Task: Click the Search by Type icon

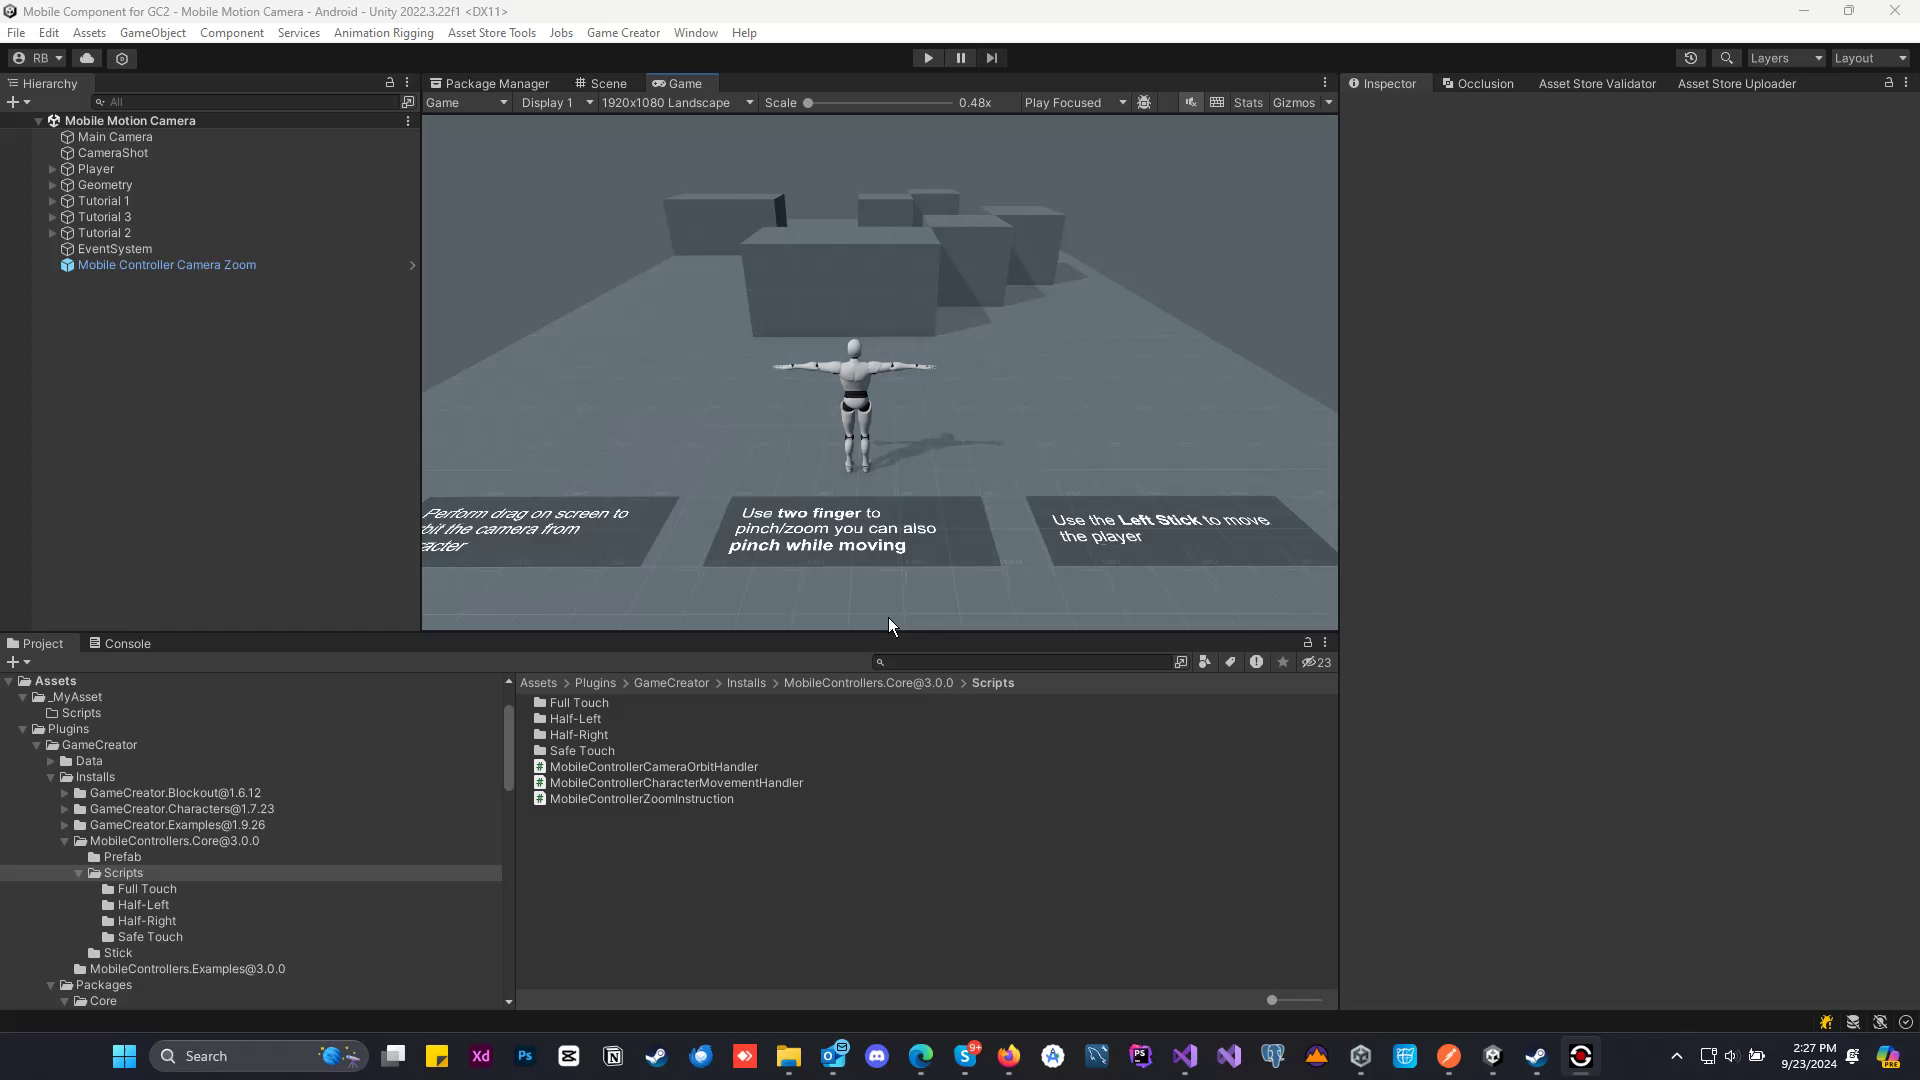Action: (1204, 662)
